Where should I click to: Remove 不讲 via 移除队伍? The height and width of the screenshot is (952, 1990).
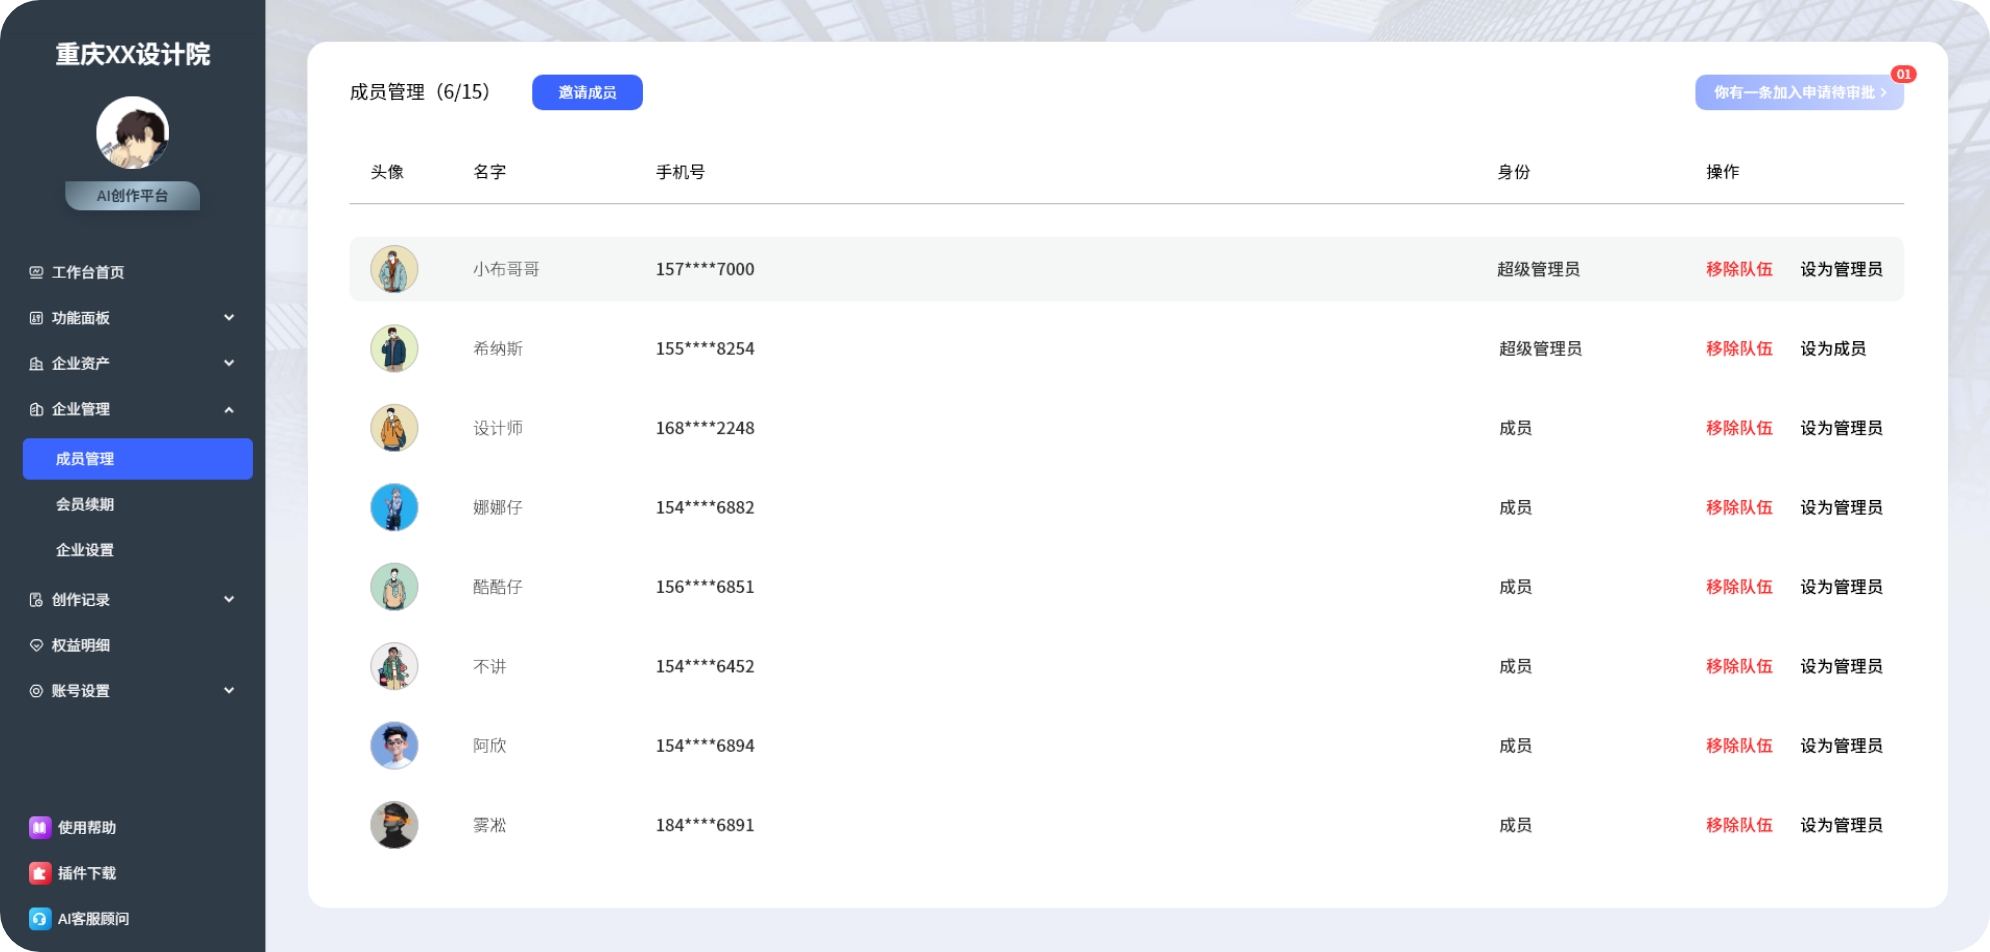tap(1739, 666)
